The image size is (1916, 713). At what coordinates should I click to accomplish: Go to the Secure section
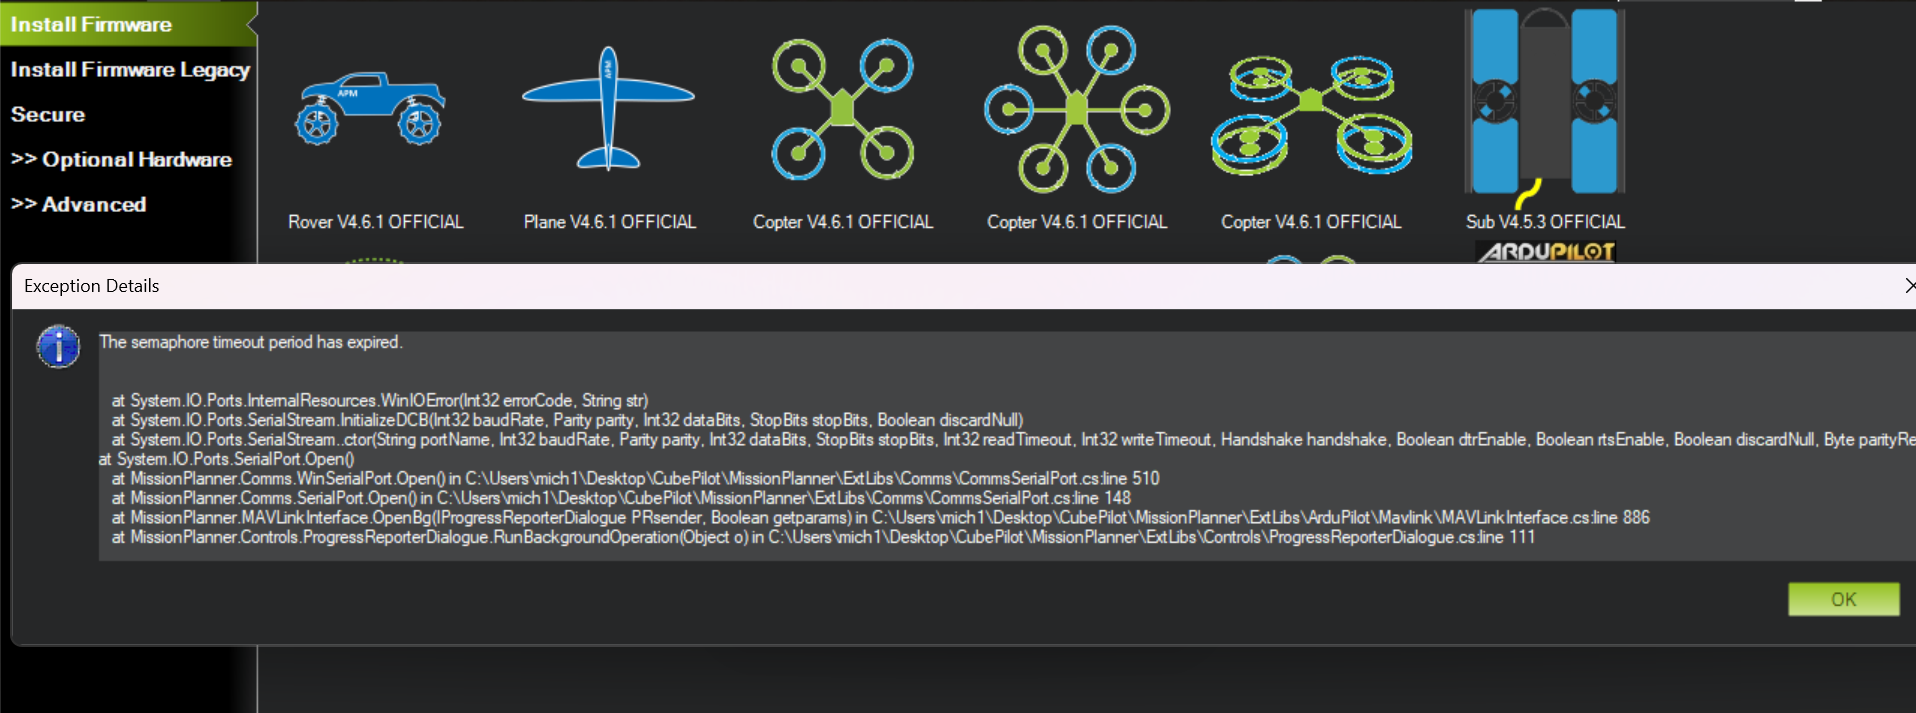48,114
